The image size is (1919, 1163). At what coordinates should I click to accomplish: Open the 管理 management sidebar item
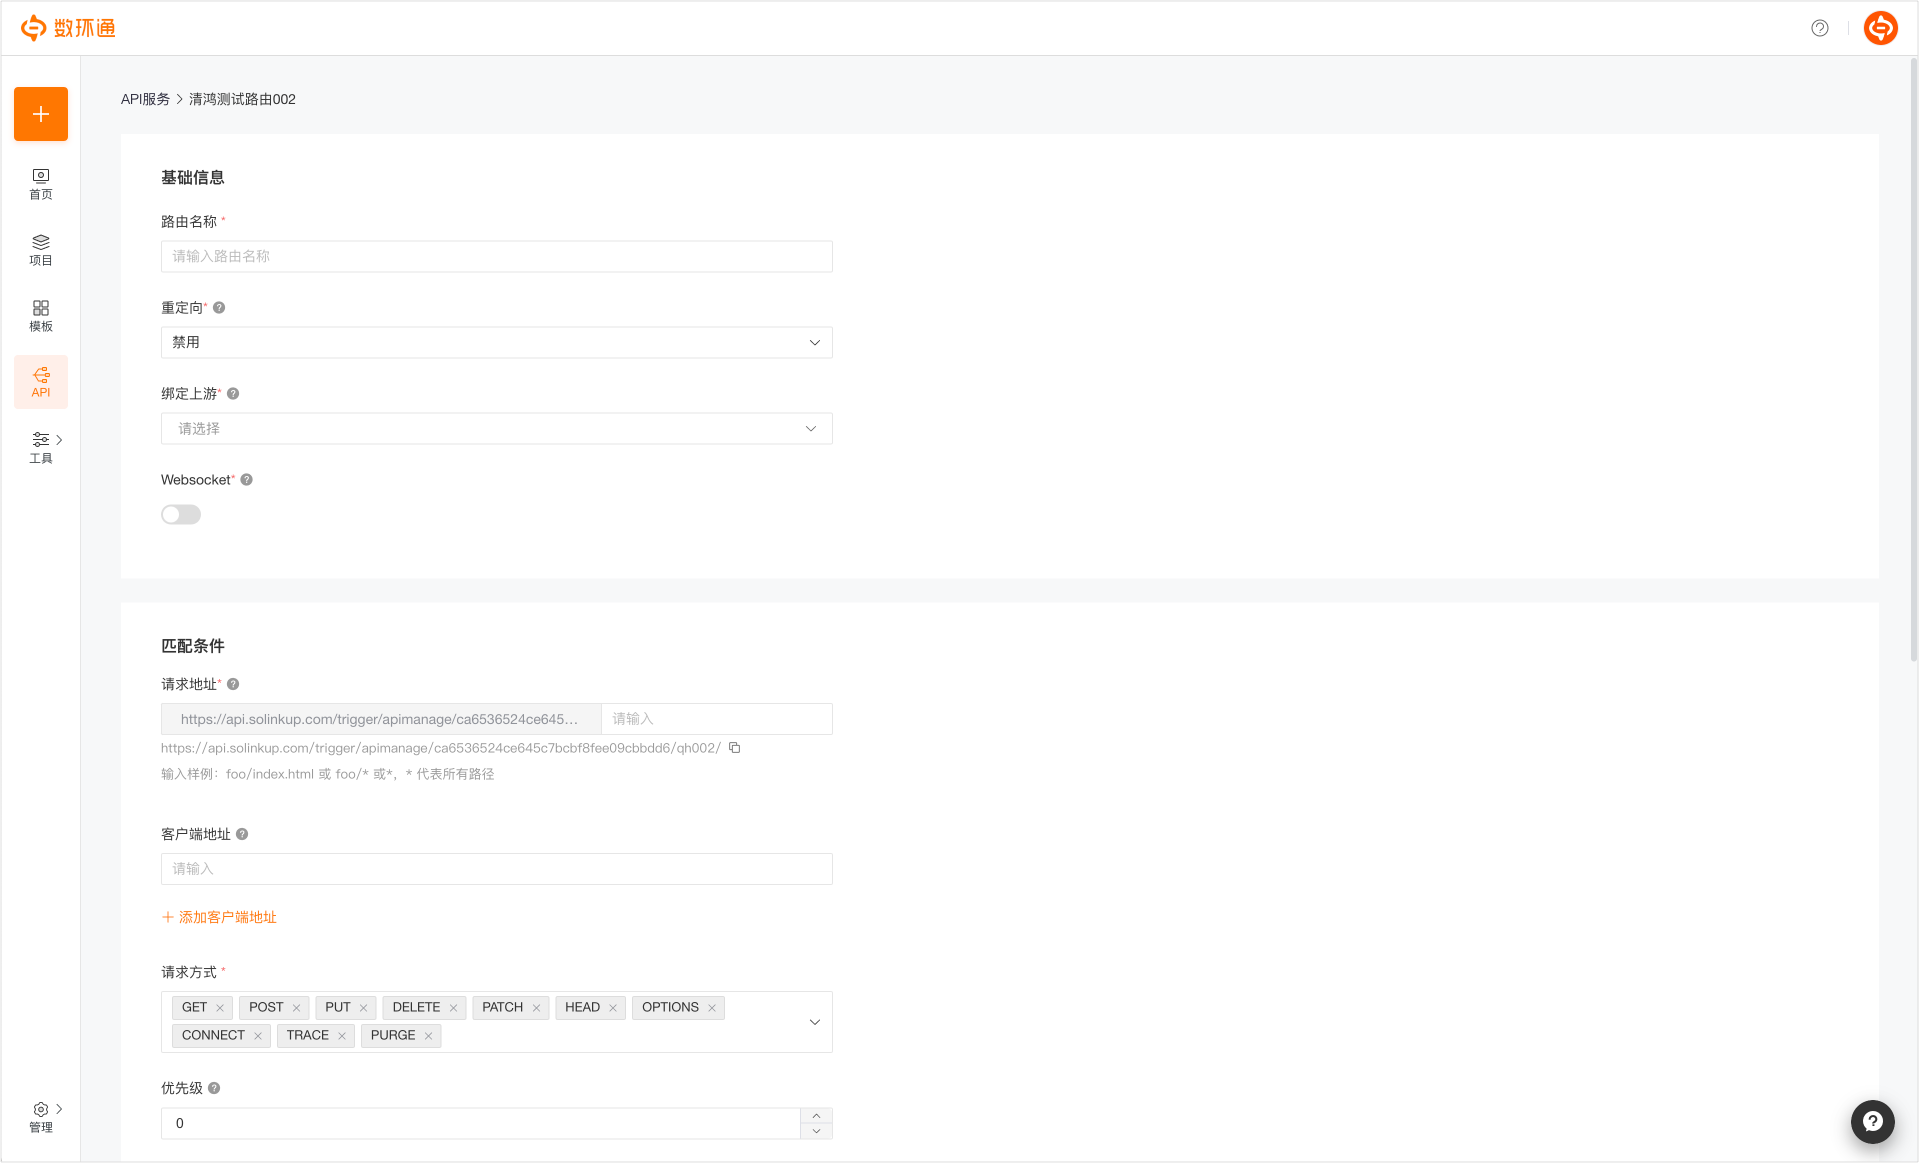coord(41,1117)
